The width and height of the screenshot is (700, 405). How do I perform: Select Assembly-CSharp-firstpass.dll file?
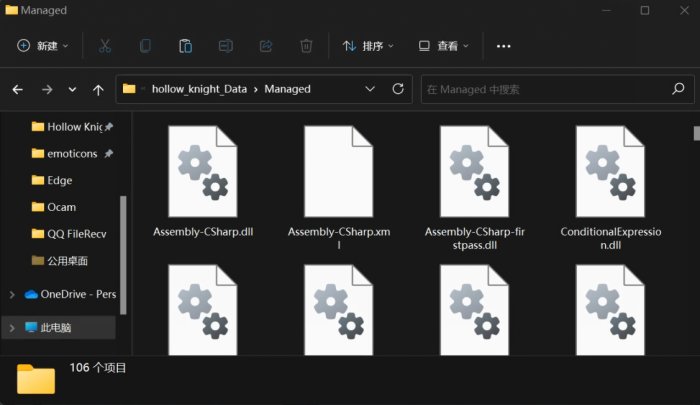point(474,188)
